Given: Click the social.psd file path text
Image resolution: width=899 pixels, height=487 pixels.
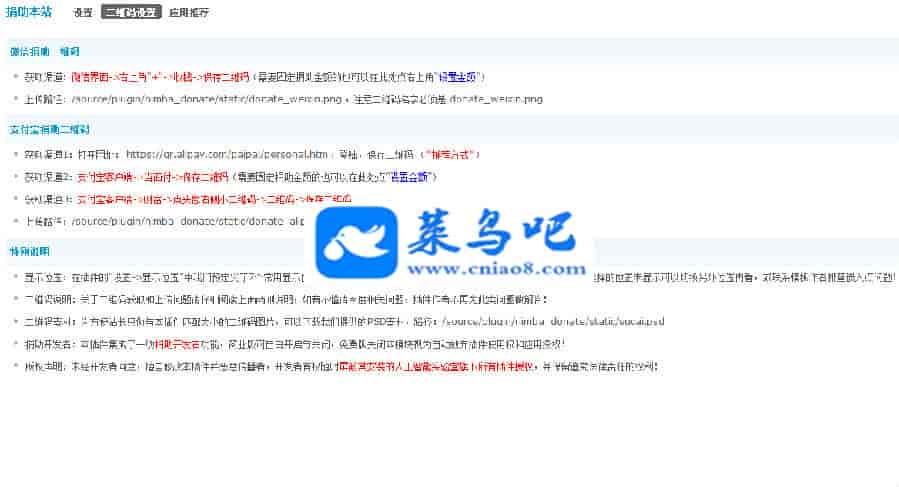Looking at the screenshot, I should click(x=553, y=321).
